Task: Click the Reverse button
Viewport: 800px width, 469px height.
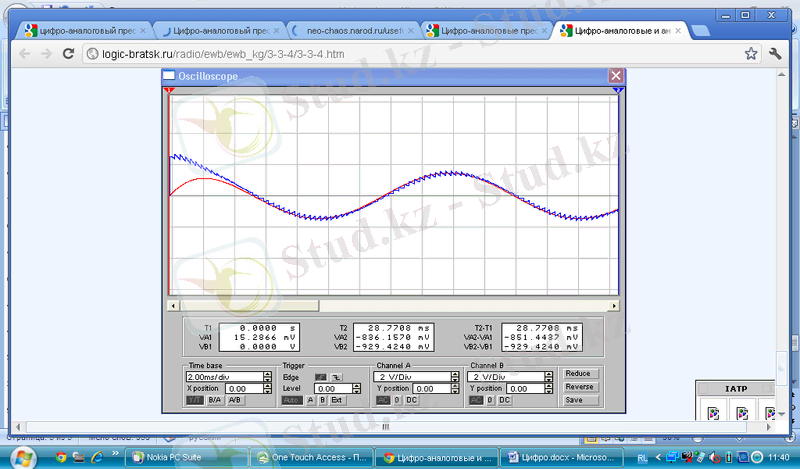Action: pyautogui.click(x=579, y=387)
